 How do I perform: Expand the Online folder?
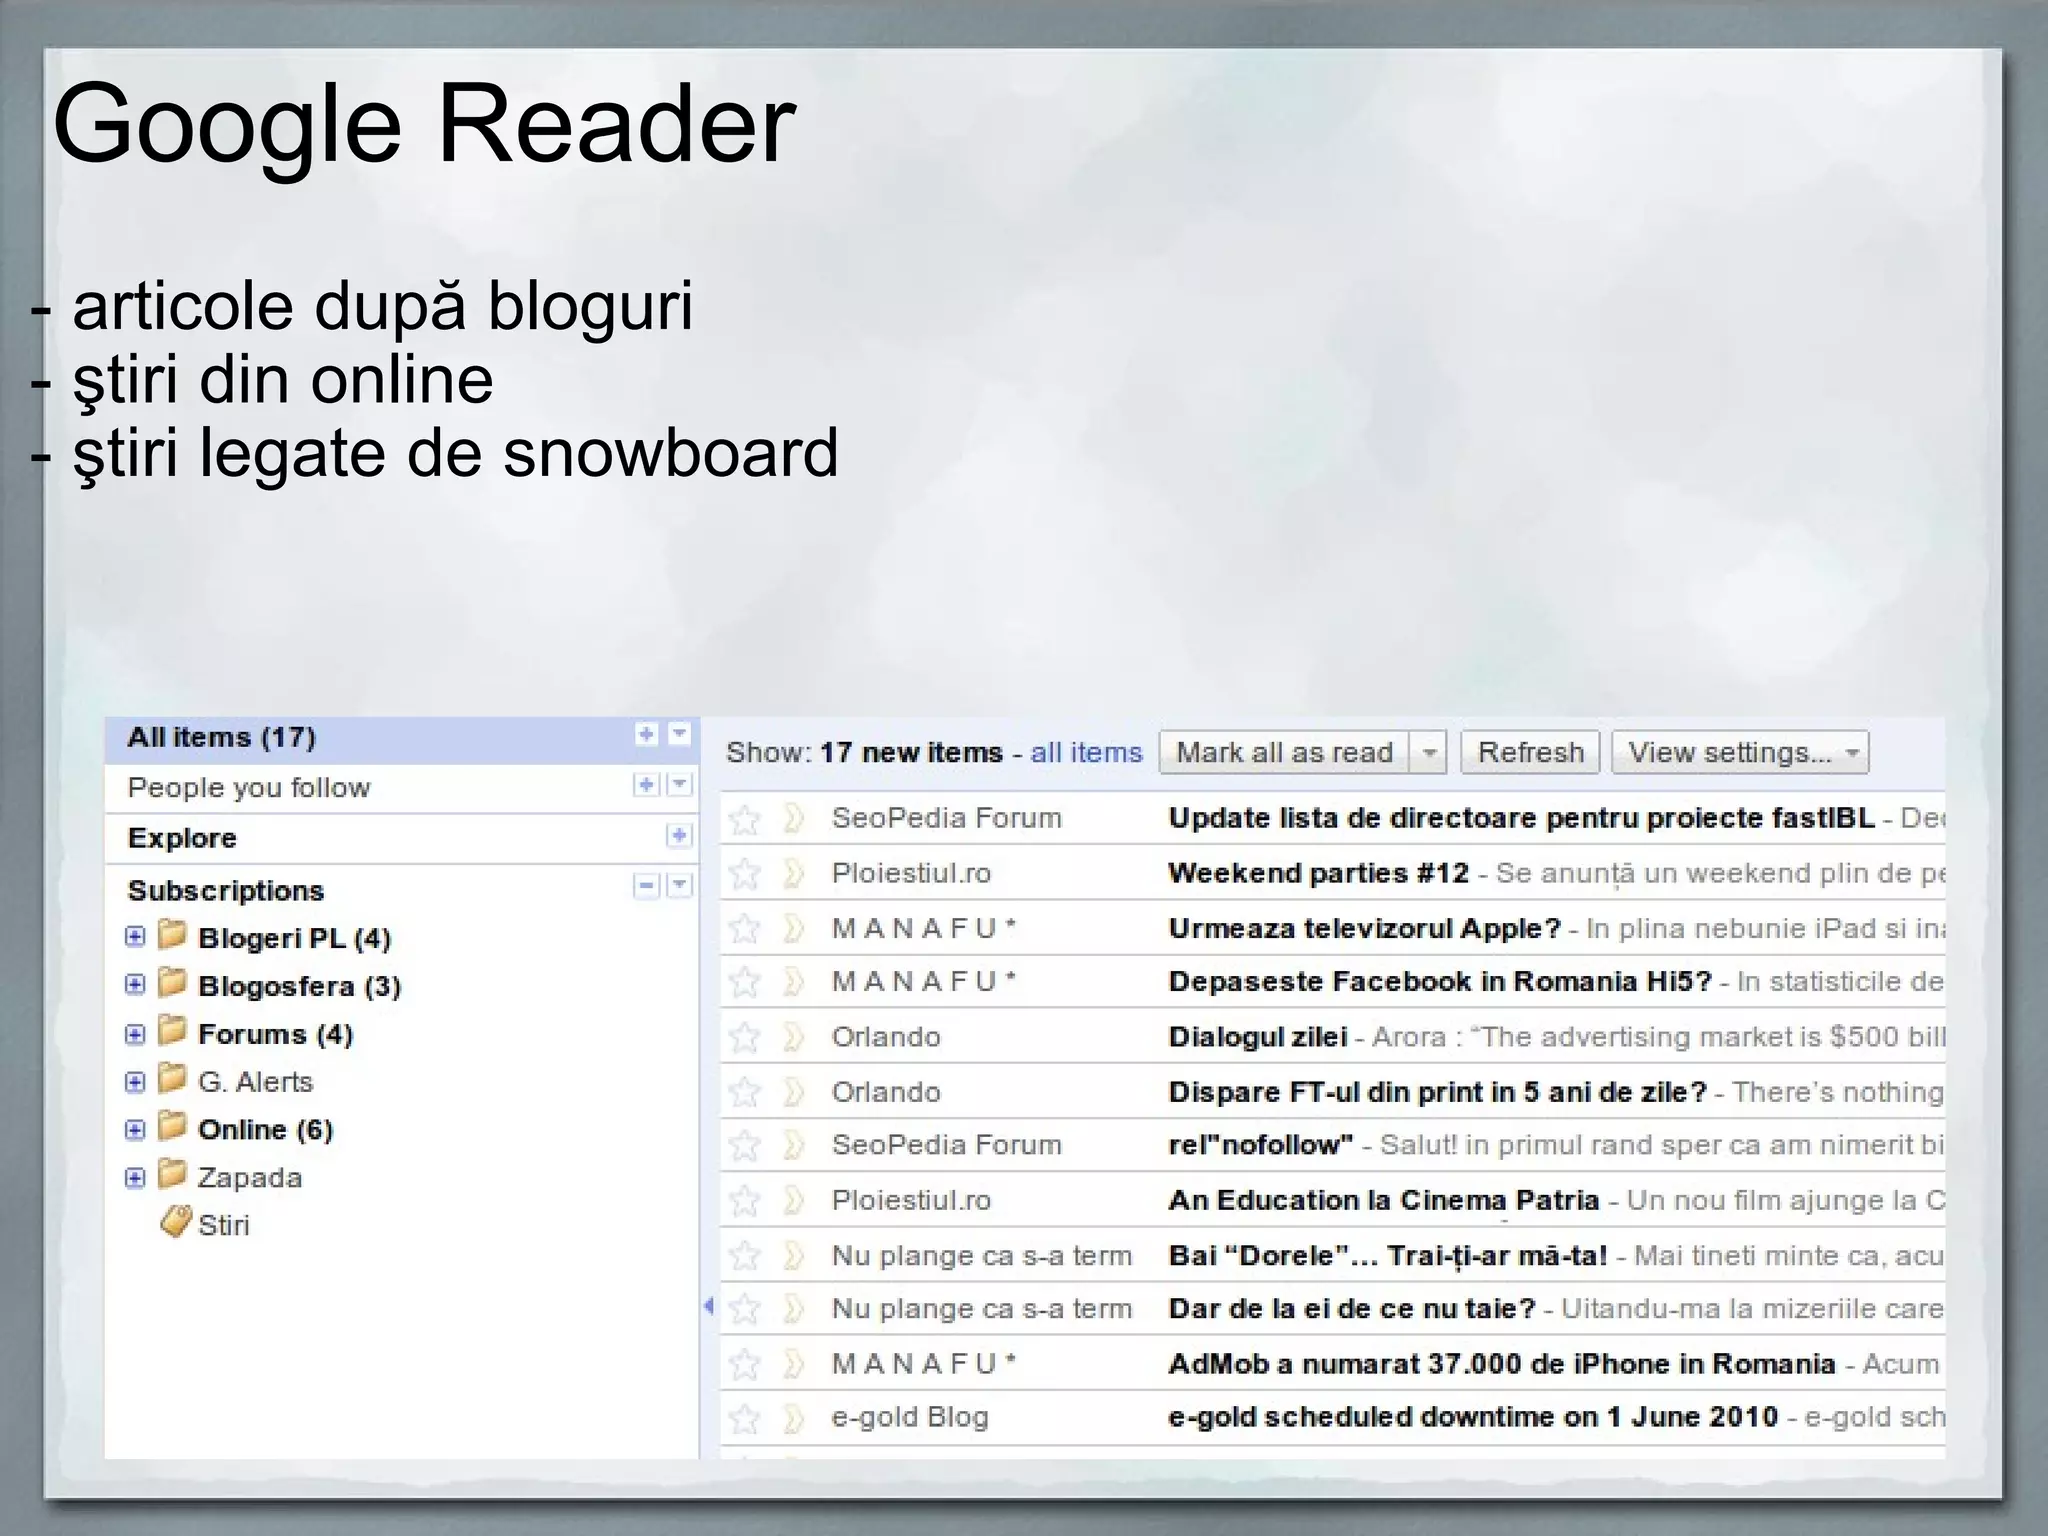coord(135,1130)
